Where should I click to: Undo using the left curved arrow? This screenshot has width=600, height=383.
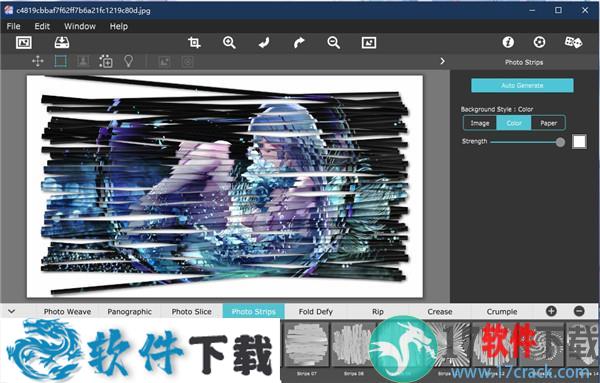coord(264,42)
